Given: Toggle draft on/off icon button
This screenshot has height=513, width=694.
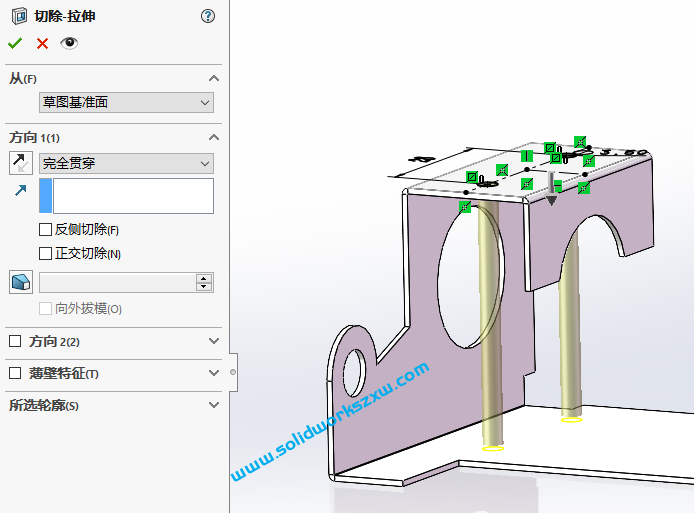Looking at the screenshot, I should pyautogui.click(x=21, y=282).
